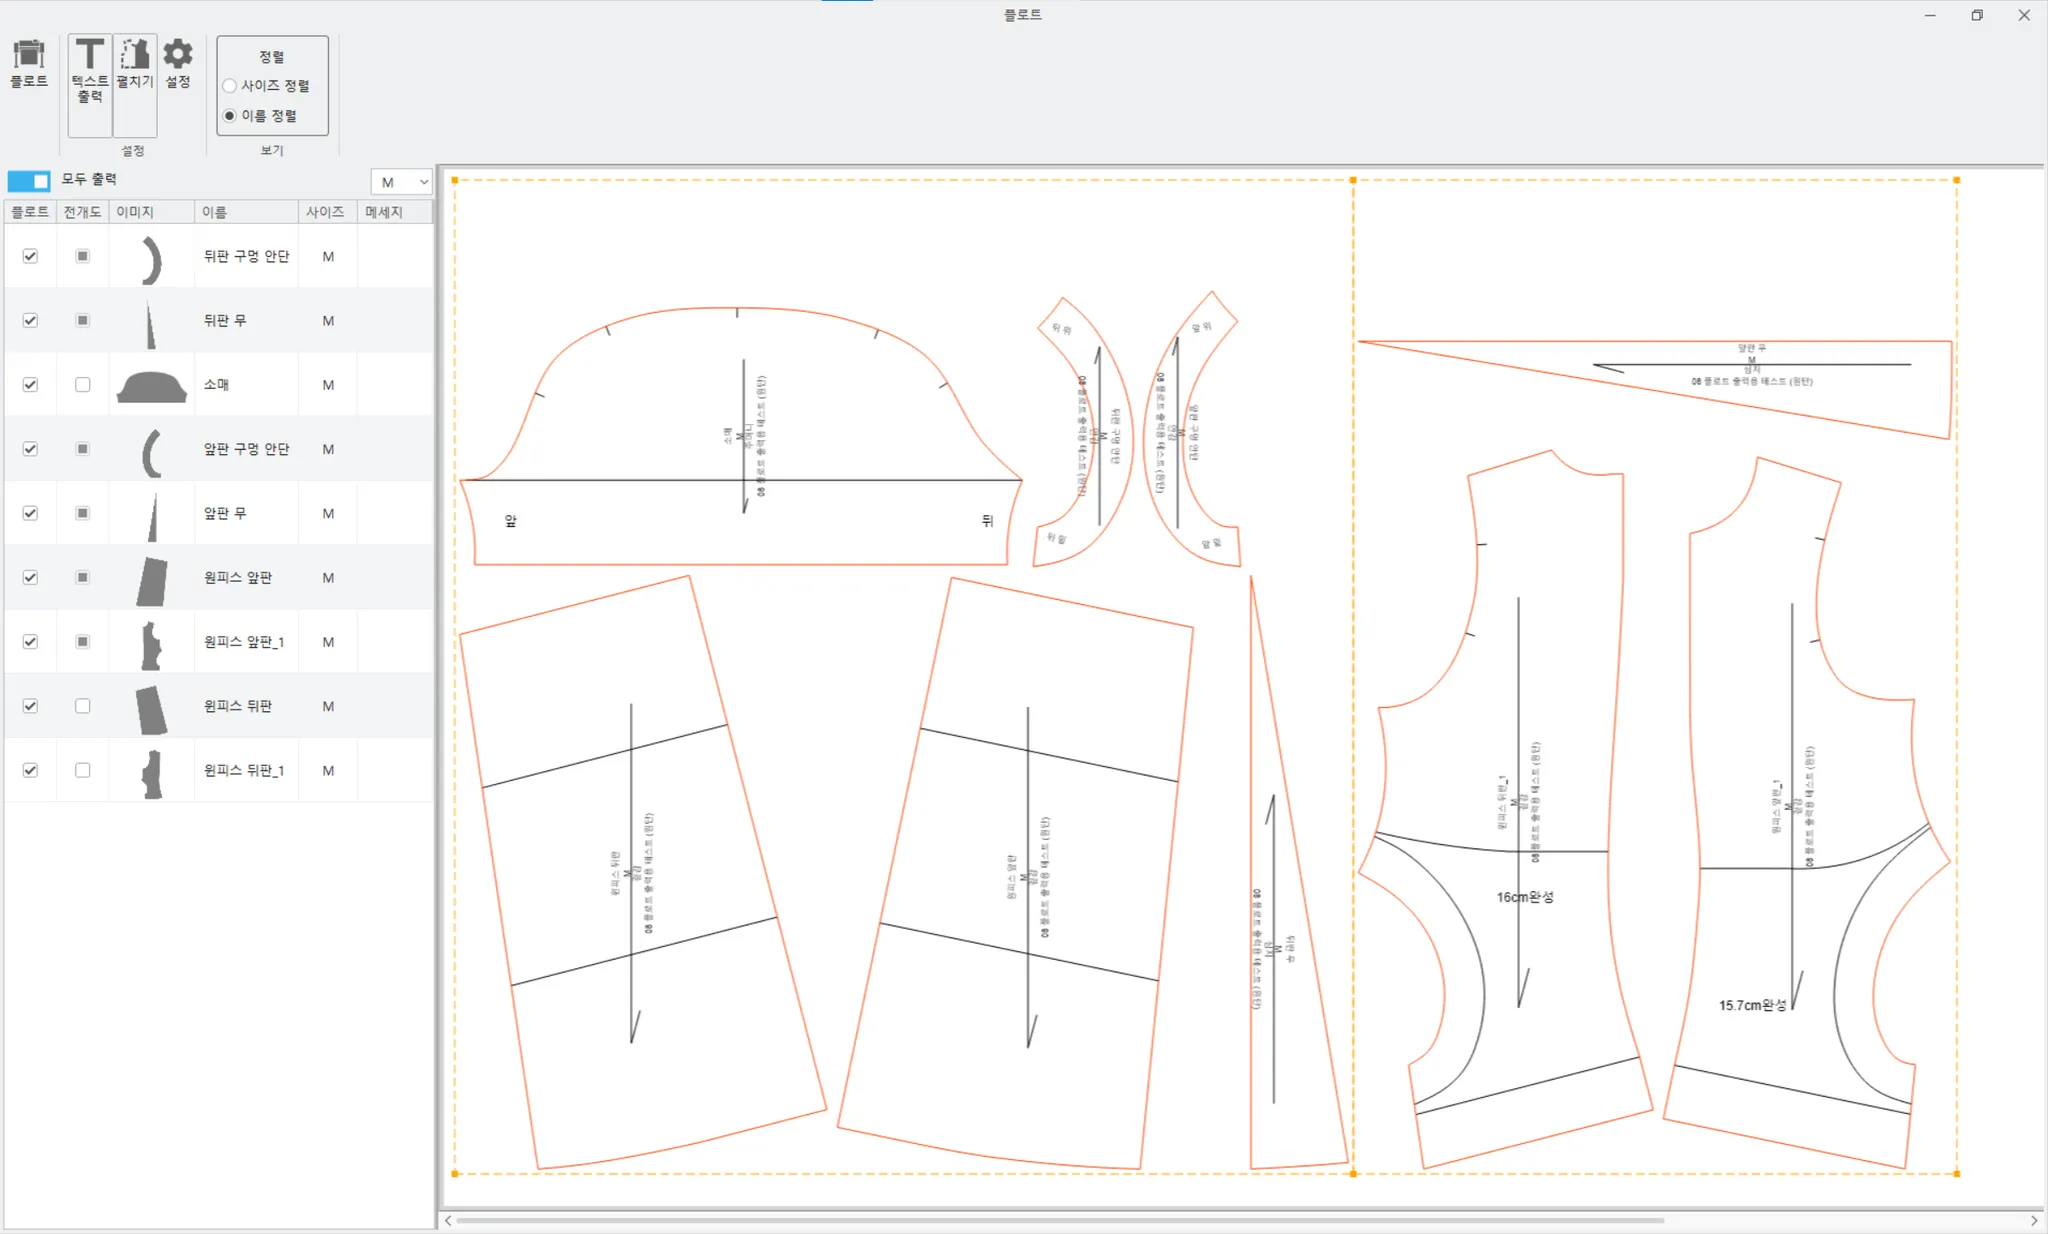The image size is (2048, 1234).
Task: Click the 원피스 앞판_1 piece thumbnail
Action: tap(151, 643)
